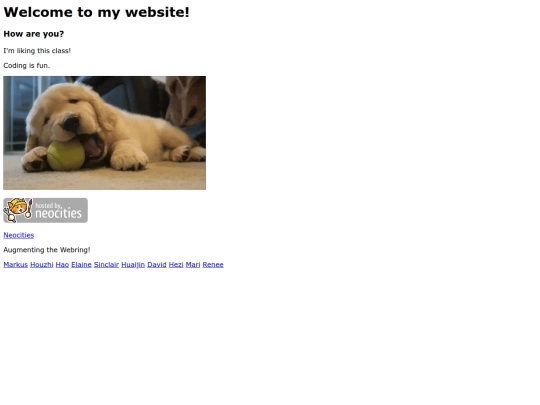Click the "Welcome to my website!" heading

point(96,12)
